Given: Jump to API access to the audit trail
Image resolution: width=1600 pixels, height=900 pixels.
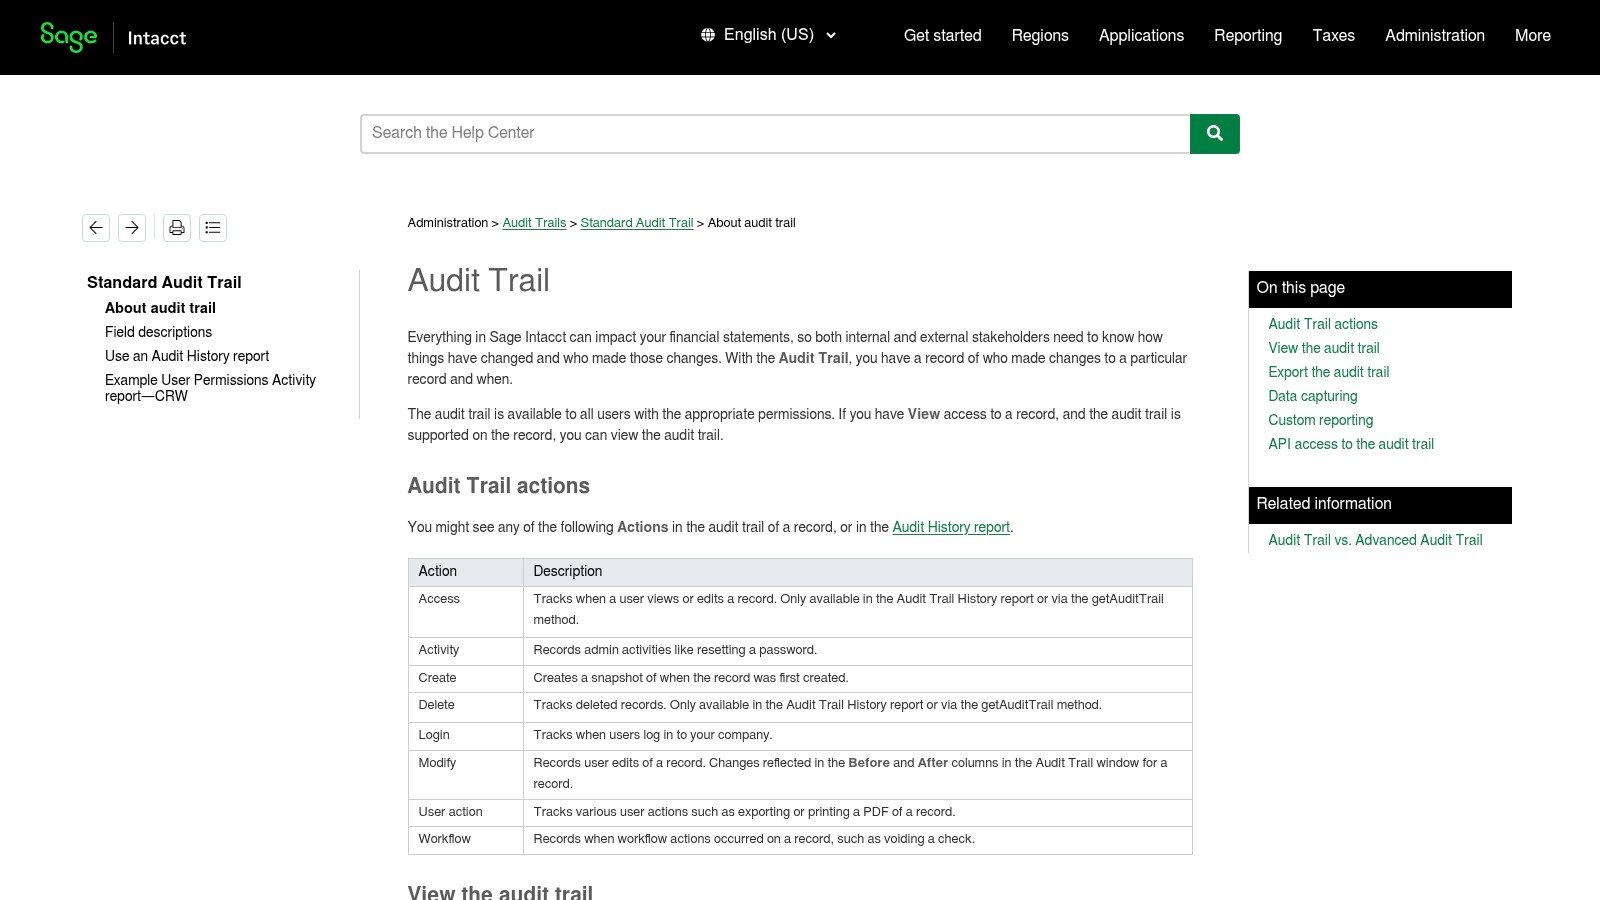Looking at the screenshot, I should [1351, 444].
